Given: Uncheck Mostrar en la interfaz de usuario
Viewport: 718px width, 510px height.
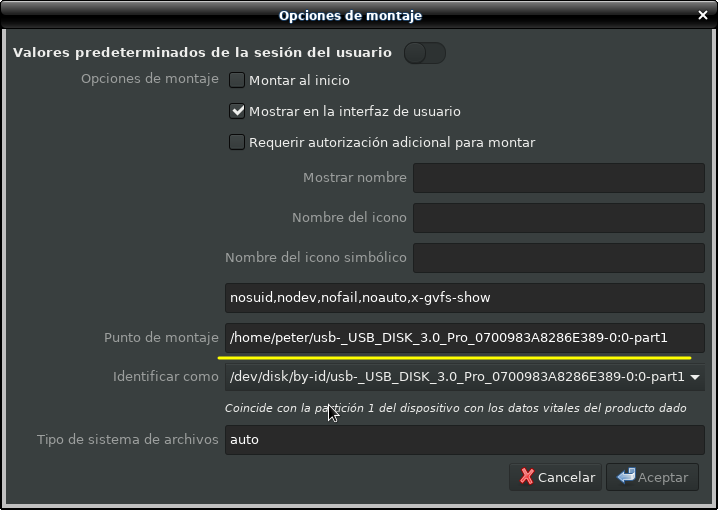Looking at the screenshot, I should click(x=237, y=111).
